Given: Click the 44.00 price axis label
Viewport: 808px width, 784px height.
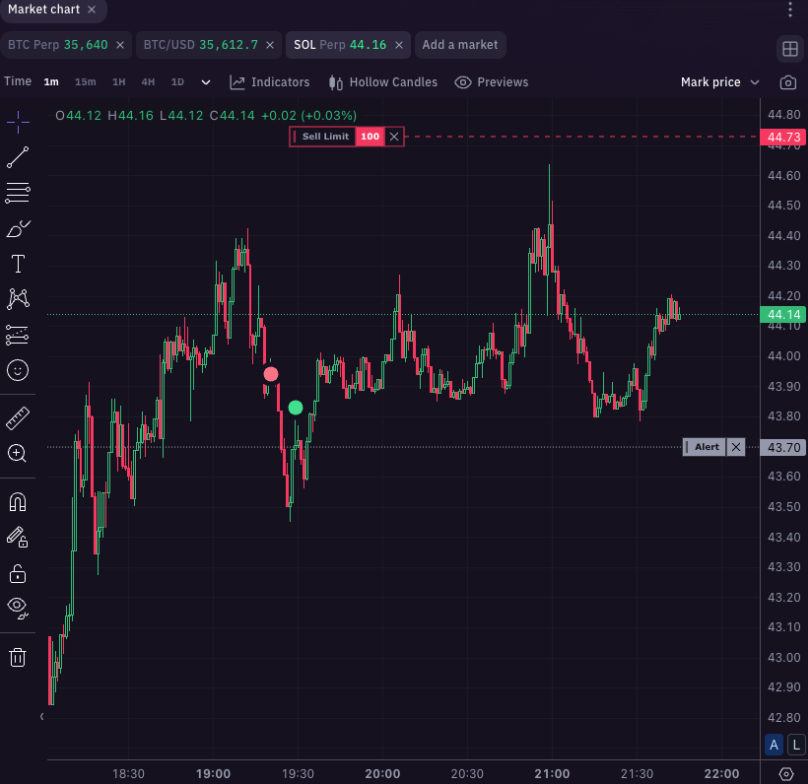Looking at the screenshot, I should pyautogui.click(x=784, y=356).
